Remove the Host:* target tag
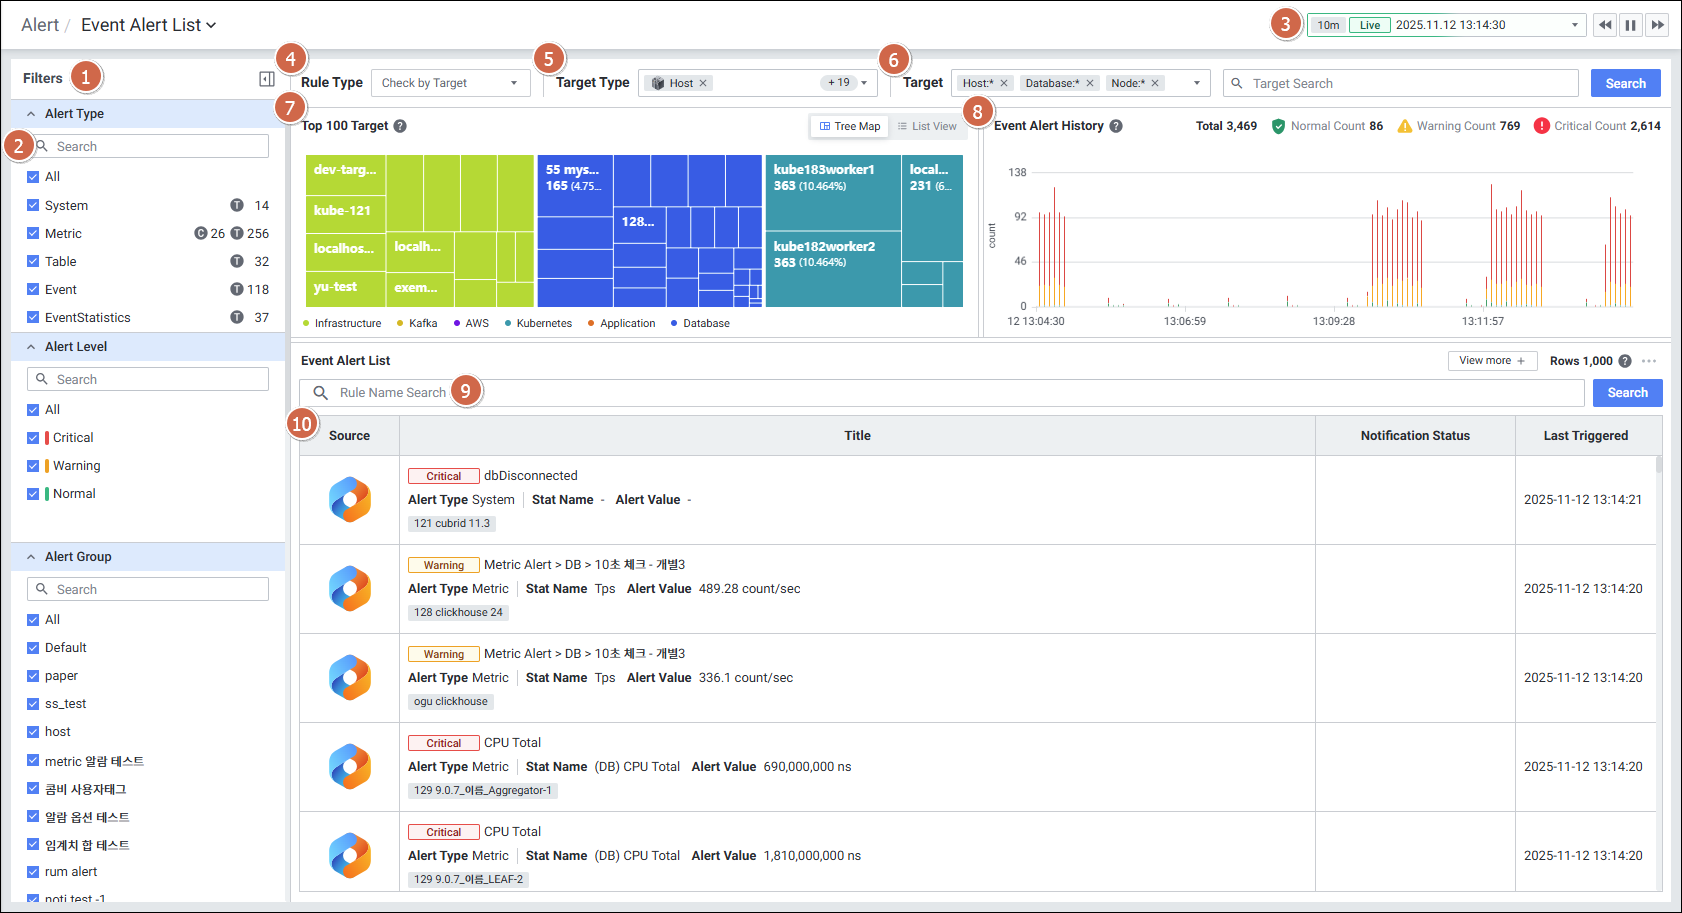This screenshot has height=913, width=1682. pyautogui.click(x=1004, y=83)
